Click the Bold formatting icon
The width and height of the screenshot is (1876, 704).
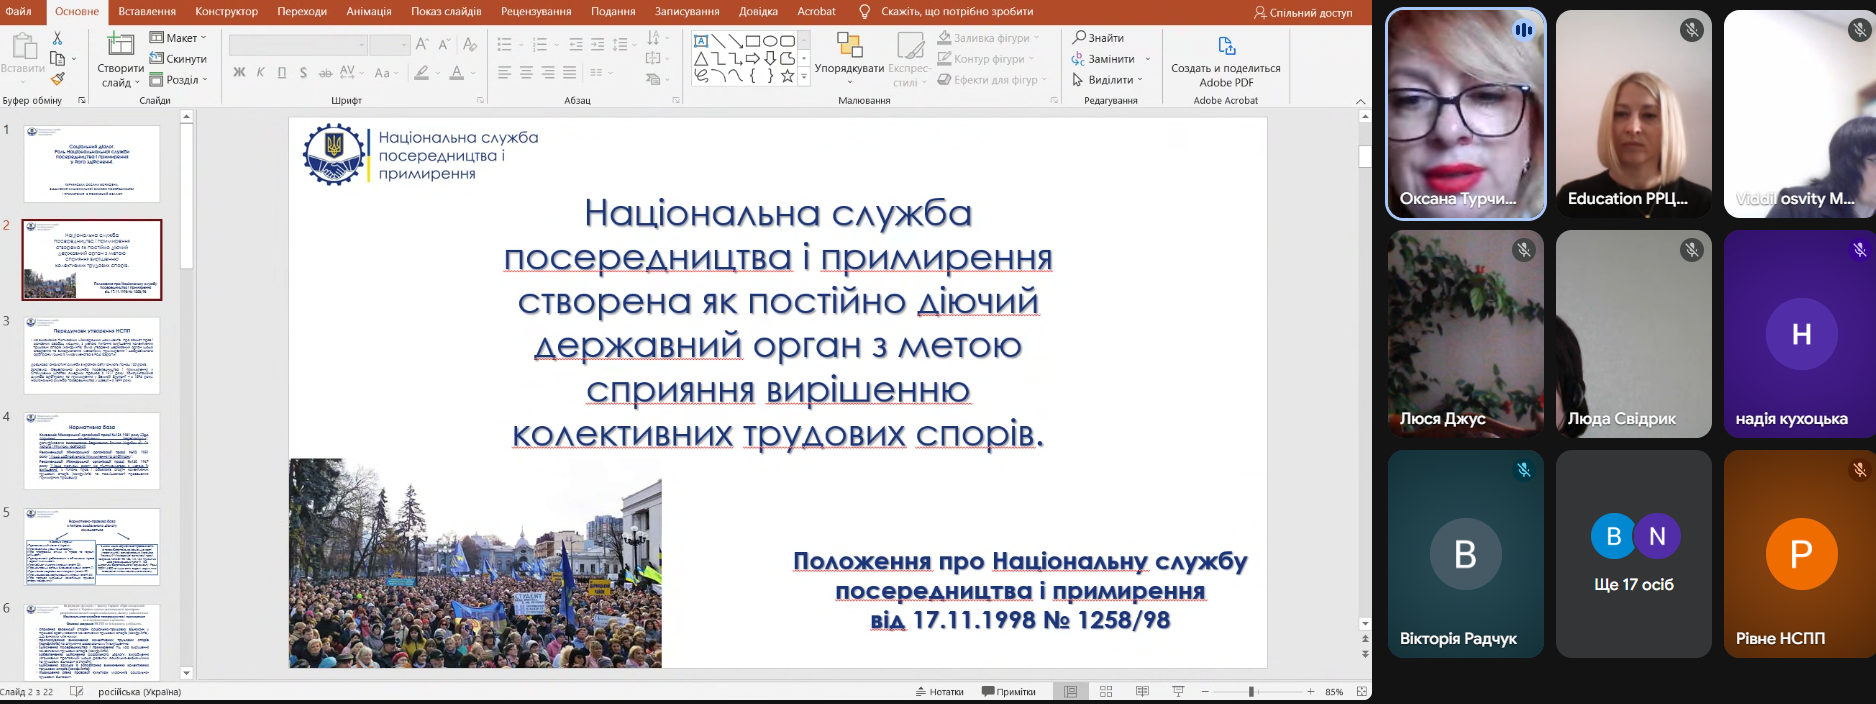(239, 73)
